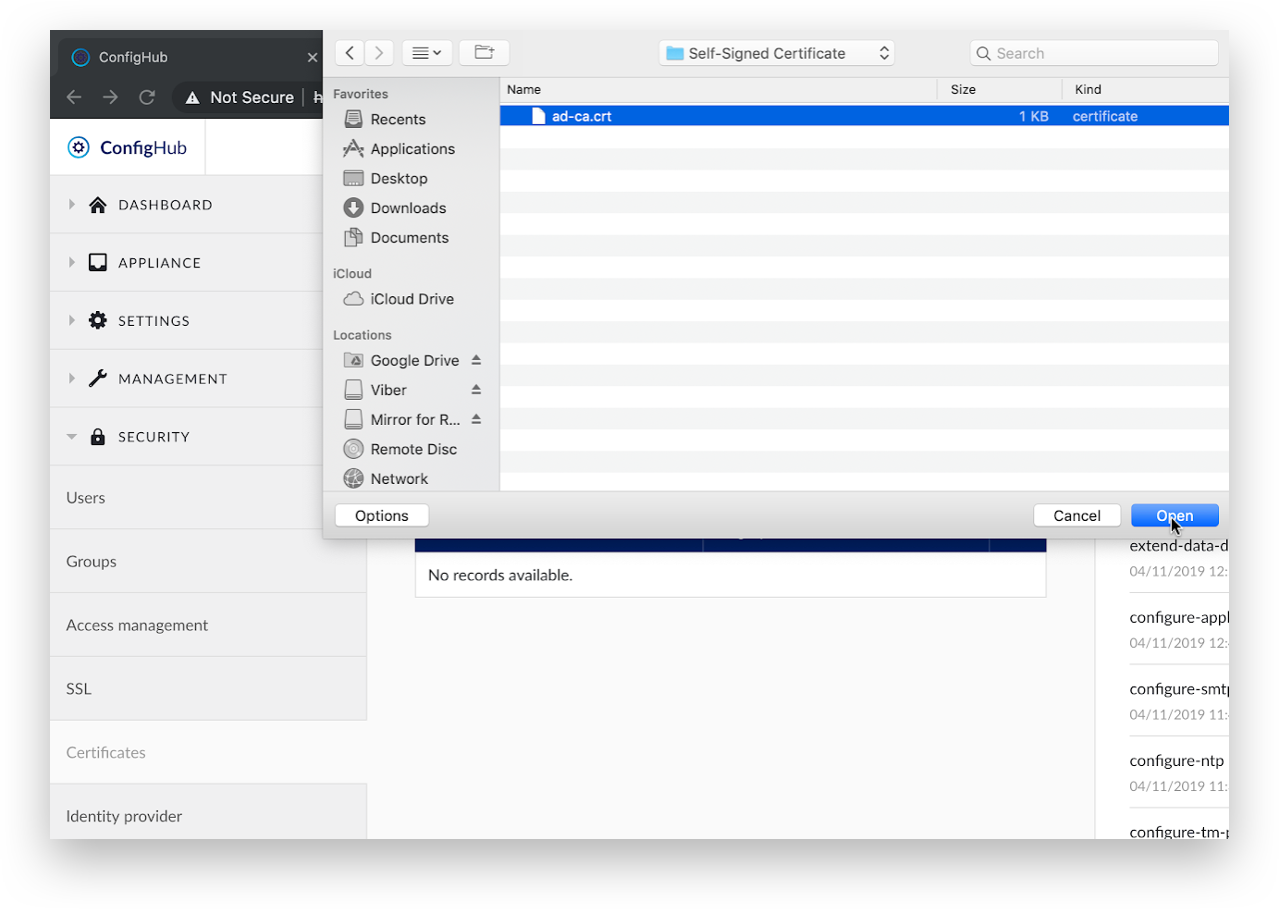Click the Options button

click(382, 516)
